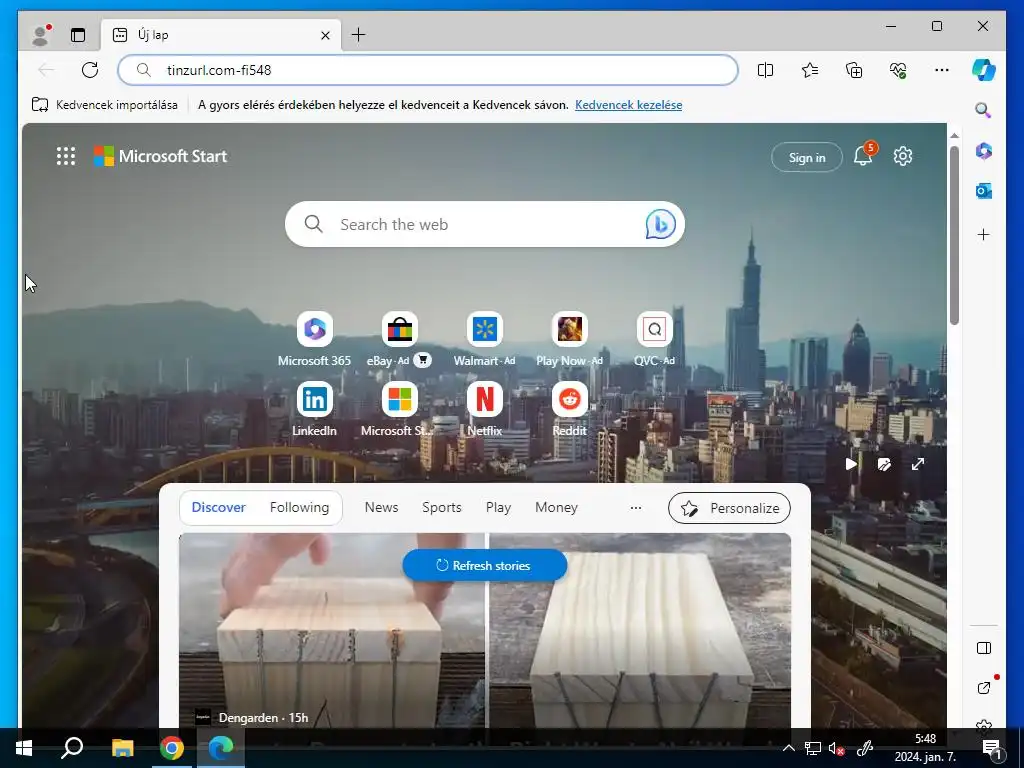Show hidden system tray icons chevron
The width and height of the screenshot is (1024, 768).
click(x=788, y=748)
